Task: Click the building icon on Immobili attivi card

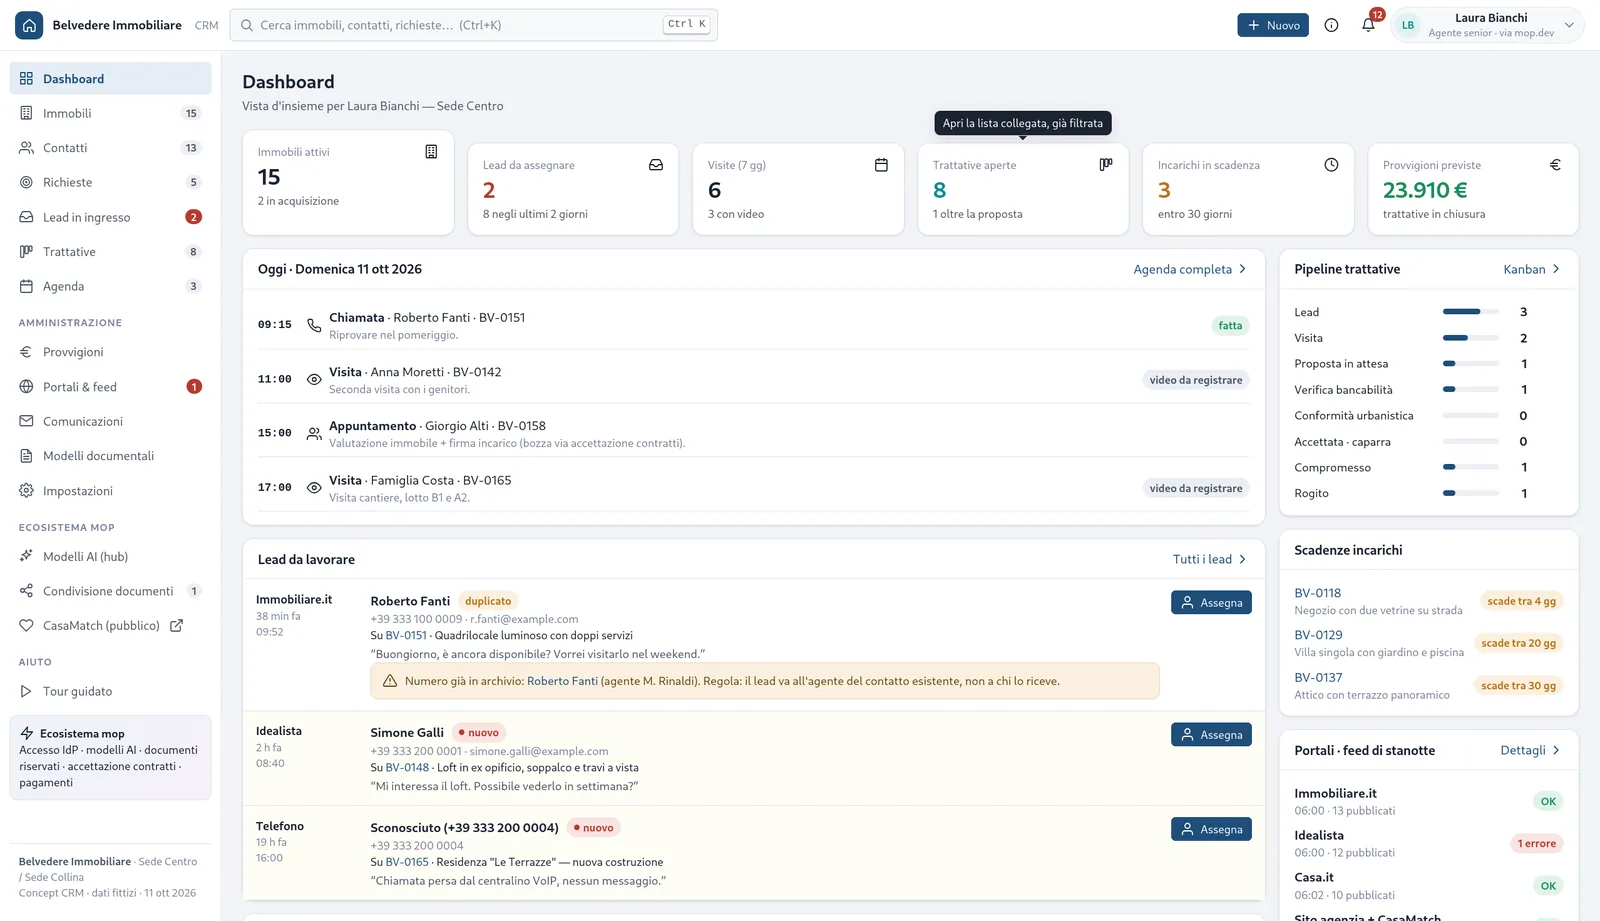Action: tap(431, 152)
